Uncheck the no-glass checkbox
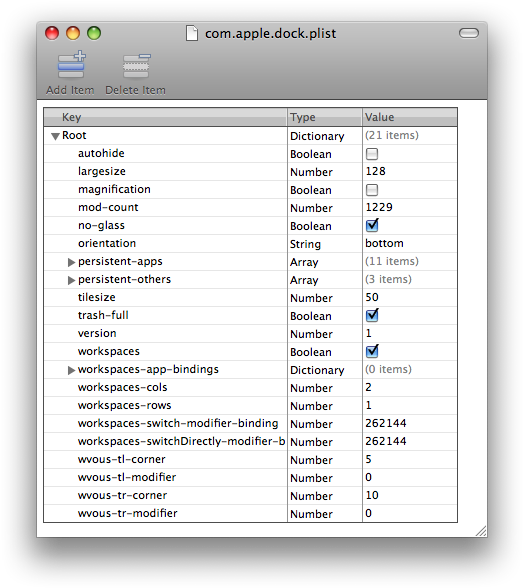 [x=372, y=225]
